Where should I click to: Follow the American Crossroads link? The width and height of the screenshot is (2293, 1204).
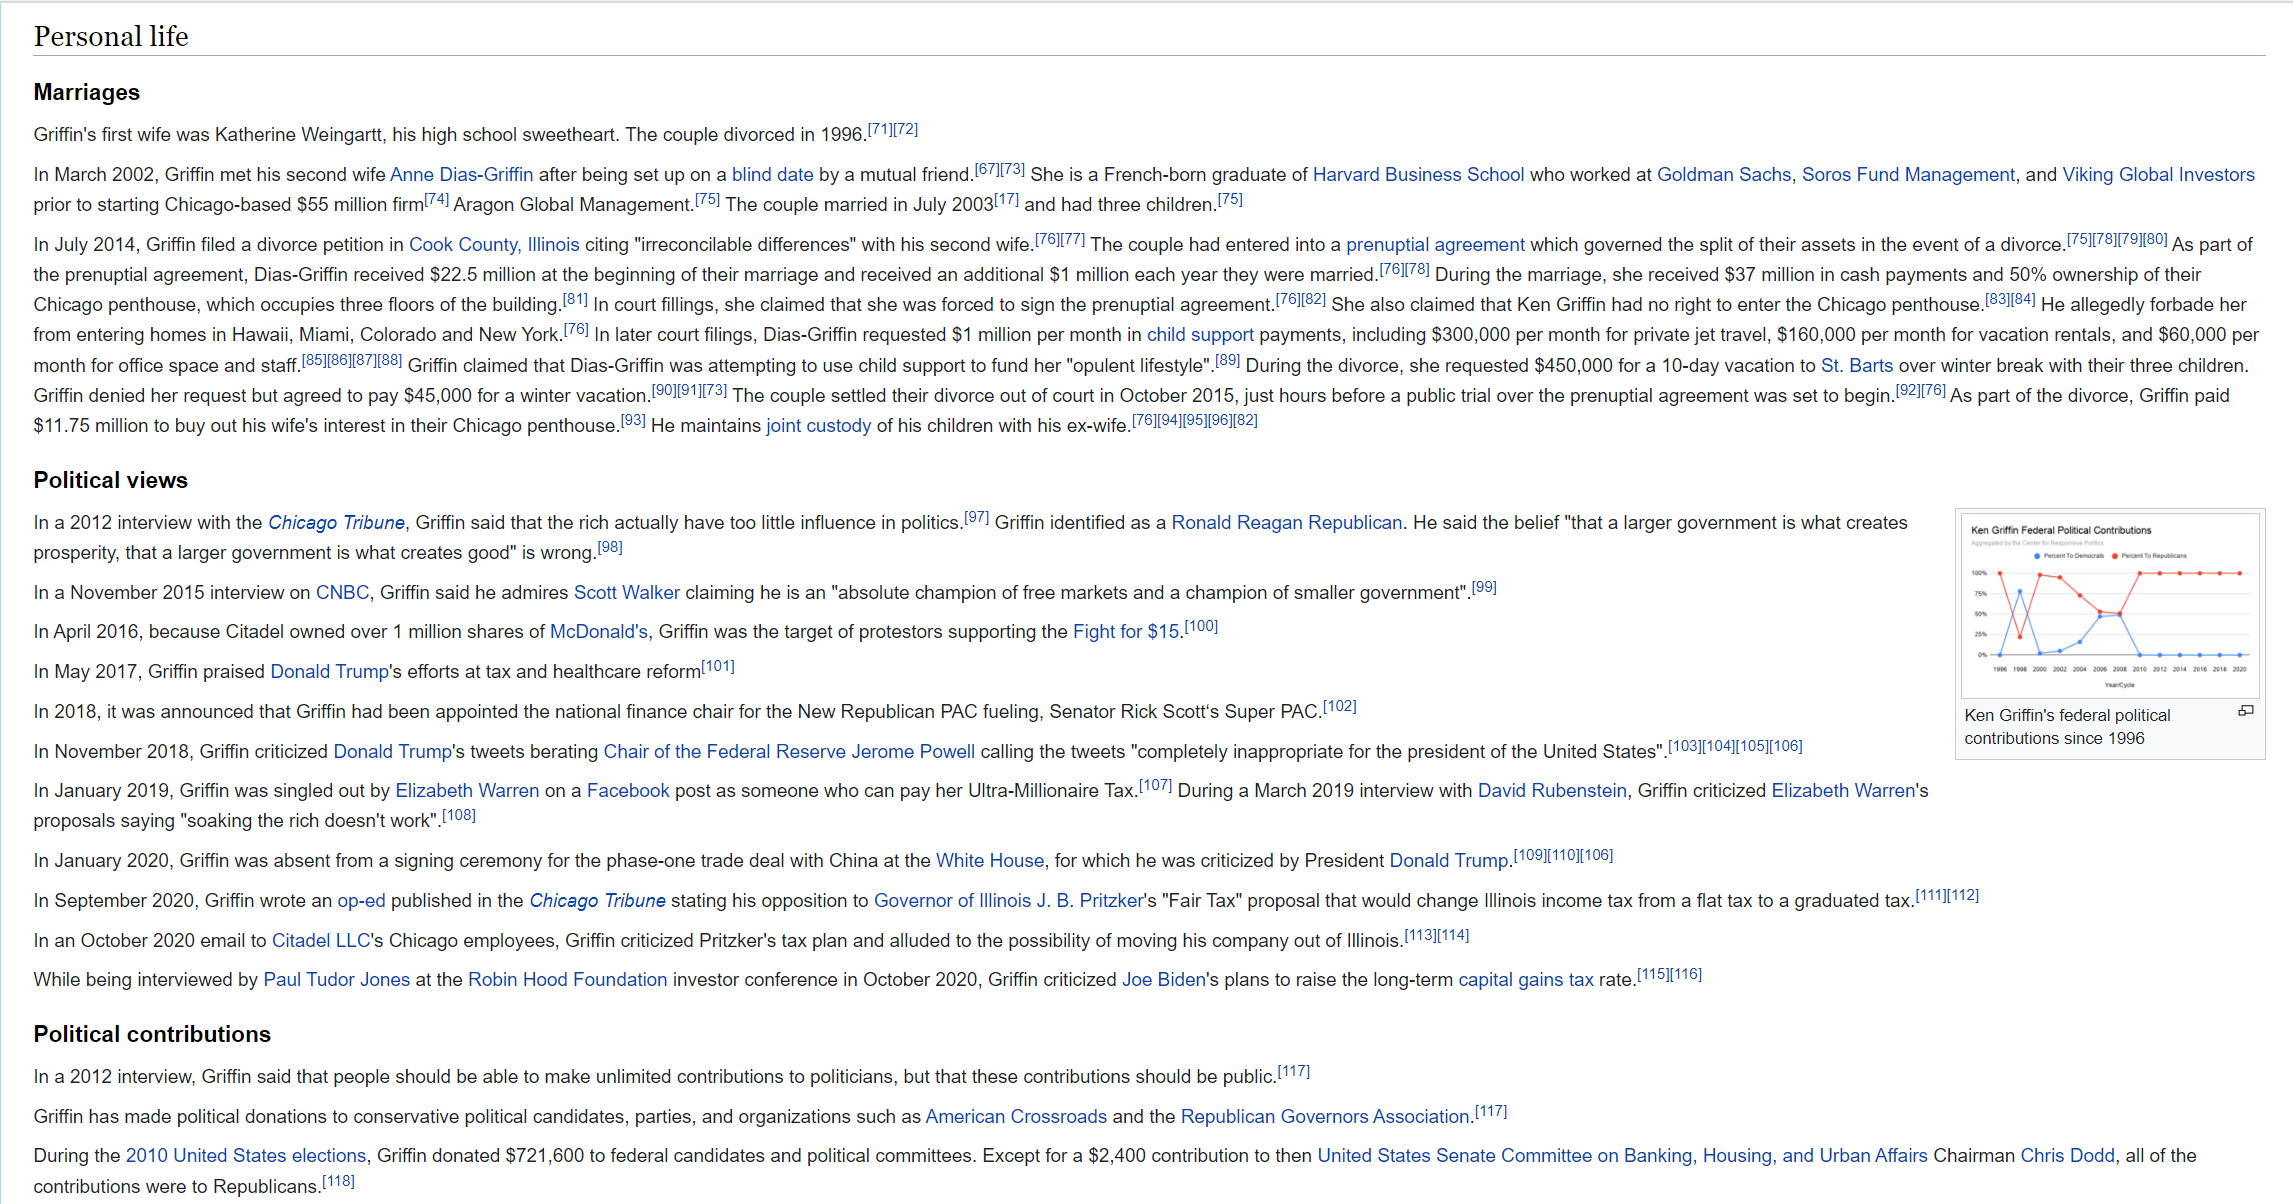click(x=1016, y=1116)
